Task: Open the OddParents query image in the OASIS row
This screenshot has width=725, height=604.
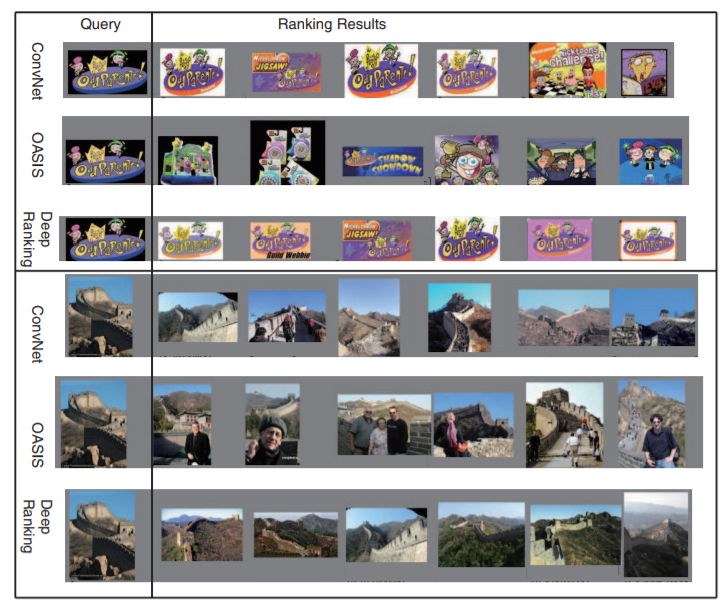Action: pos(105,161)
